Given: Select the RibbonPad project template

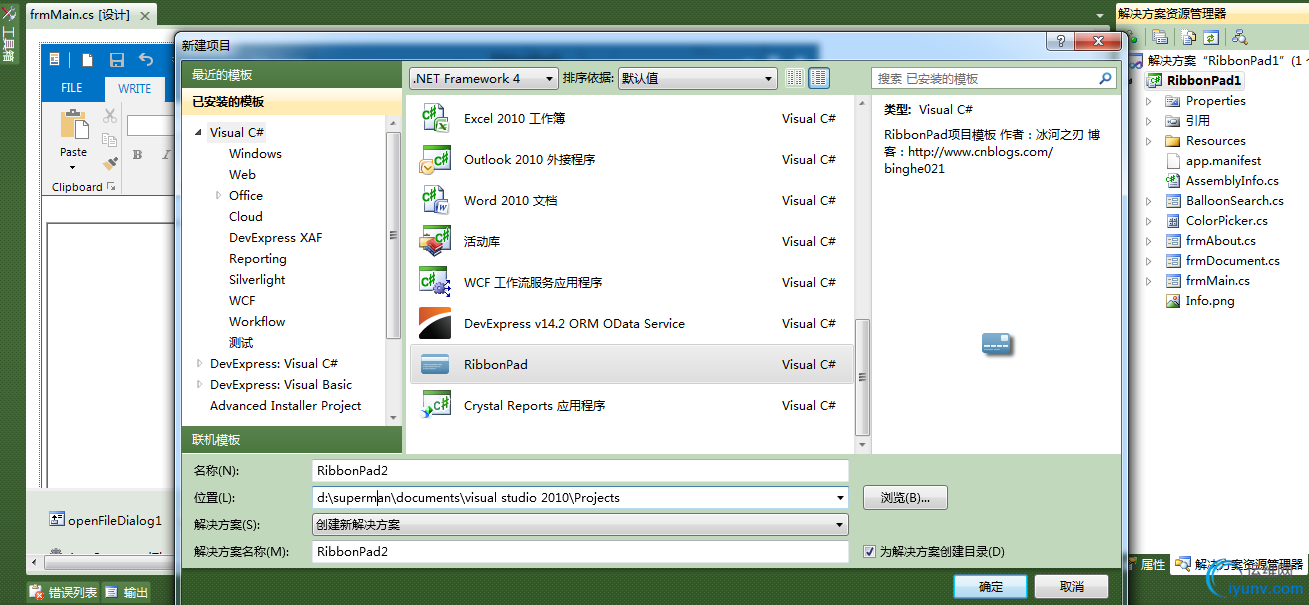Looking at the screenshot, I should click(x=631, y=364).
